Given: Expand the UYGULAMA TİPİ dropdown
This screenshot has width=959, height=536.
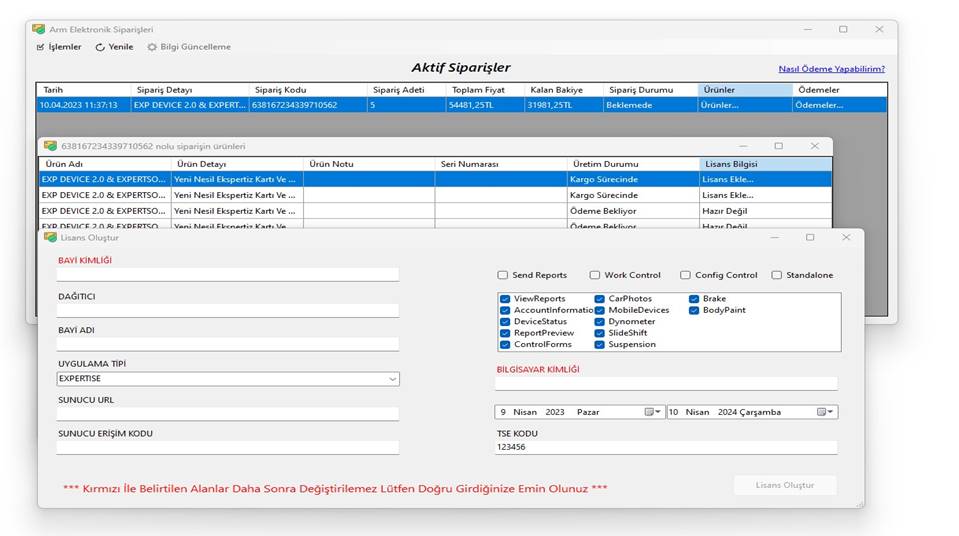Looking at the screenshot, I should [x=392, y=379].
